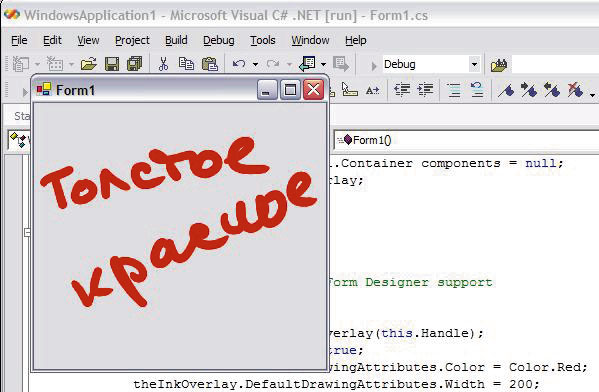Open the Debug menu

[x=219, y=40]
